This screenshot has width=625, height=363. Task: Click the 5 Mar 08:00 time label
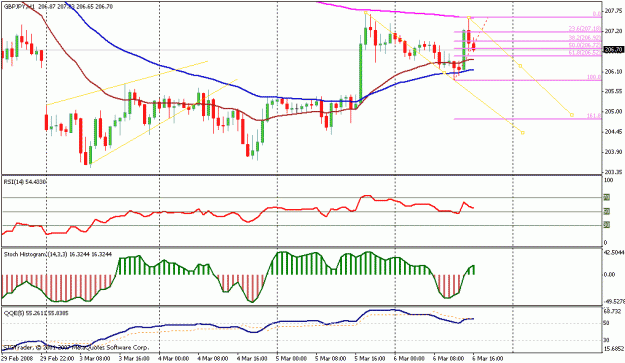pyautogui.click(x=330, y=359)
